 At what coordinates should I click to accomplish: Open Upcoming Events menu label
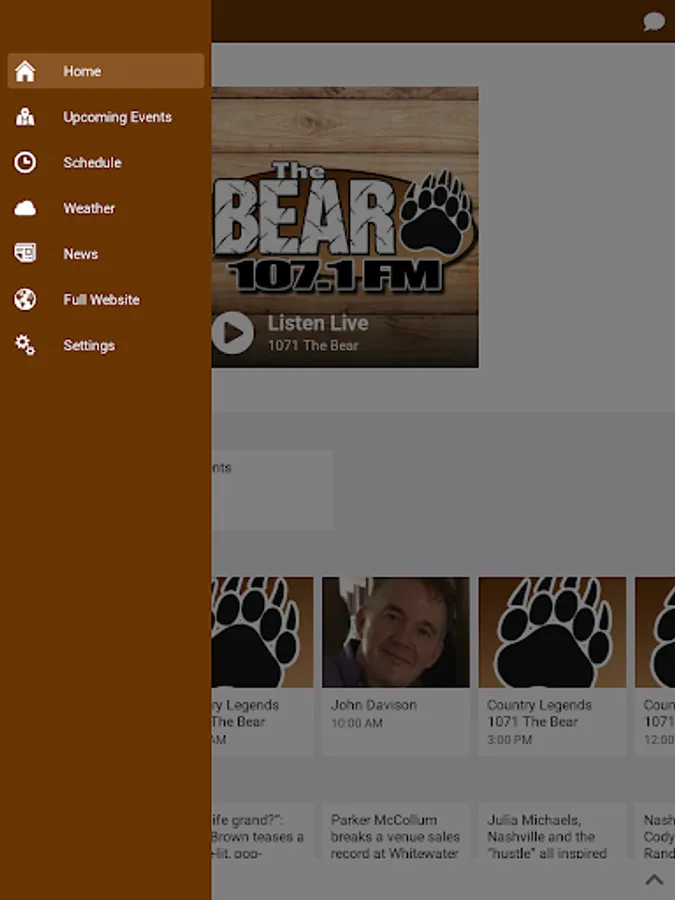(117, 117)
